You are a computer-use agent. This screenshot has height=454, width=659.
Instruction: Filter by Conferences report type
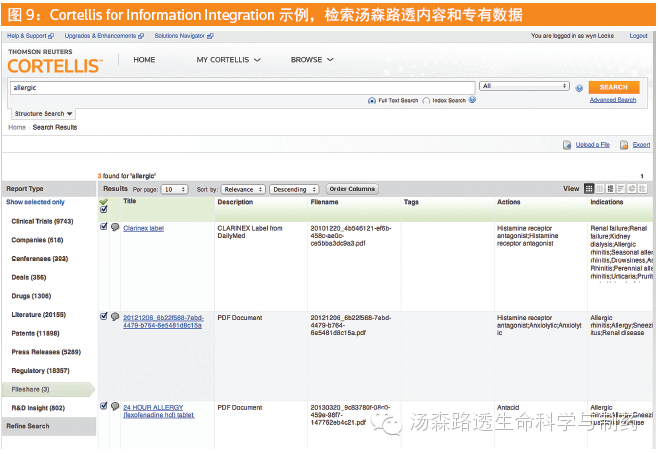click(40, 259)
